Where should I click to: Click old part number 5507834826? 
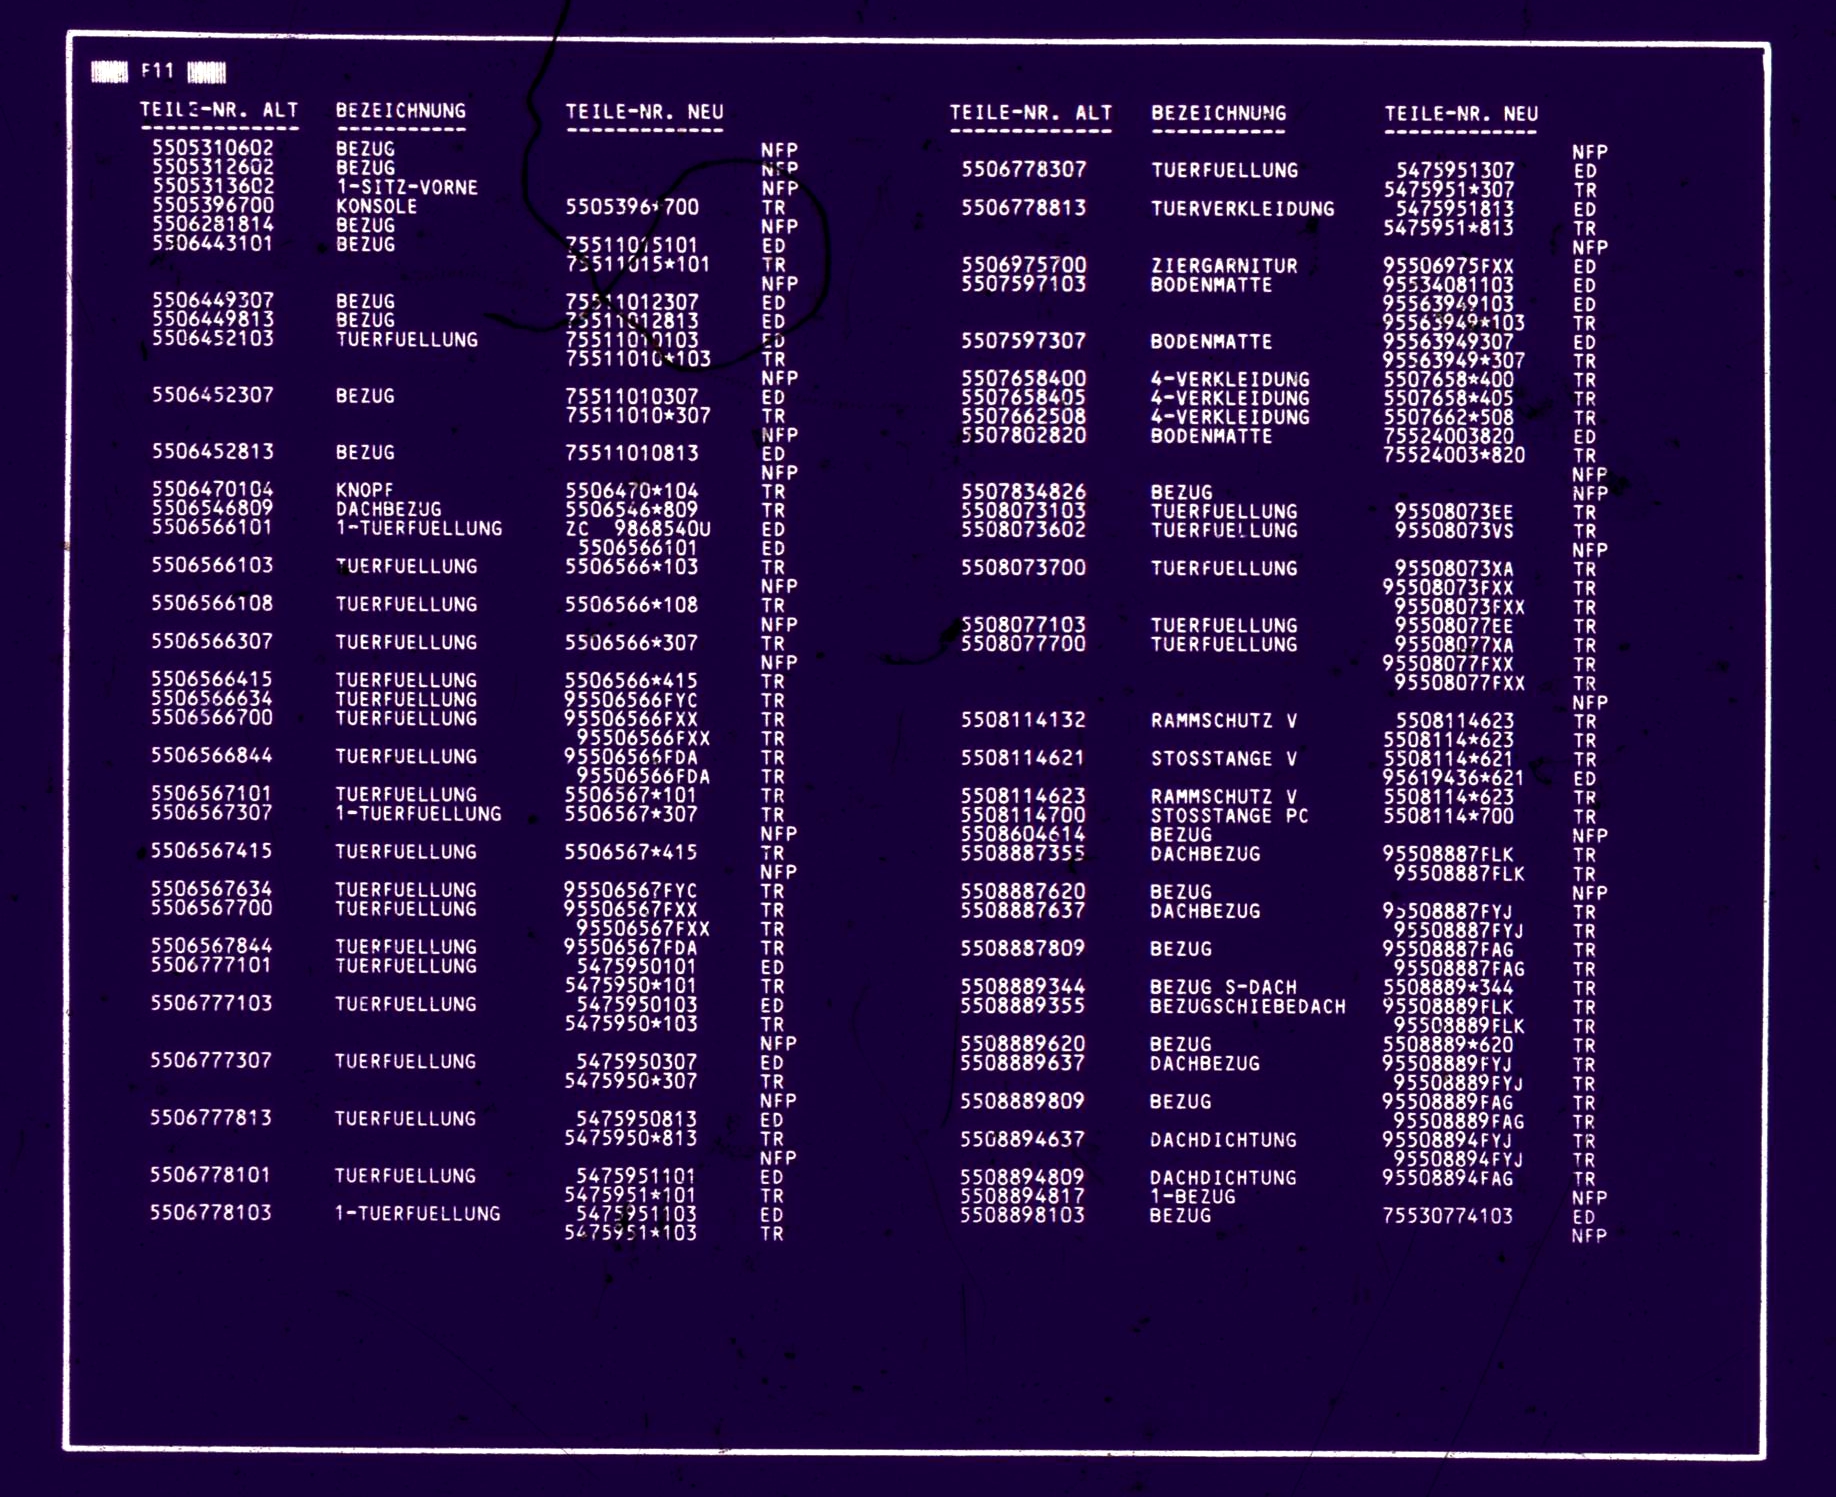click(x=1024, y=492)
